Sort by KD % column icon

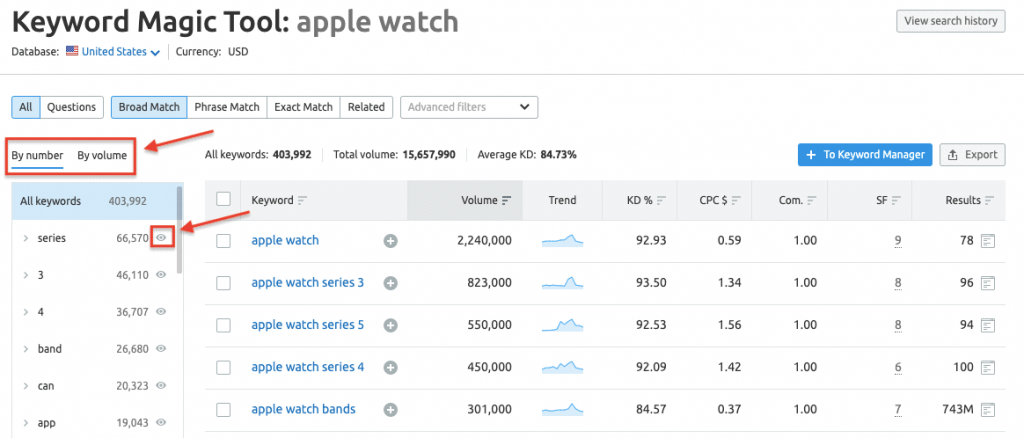pos(661,200)
